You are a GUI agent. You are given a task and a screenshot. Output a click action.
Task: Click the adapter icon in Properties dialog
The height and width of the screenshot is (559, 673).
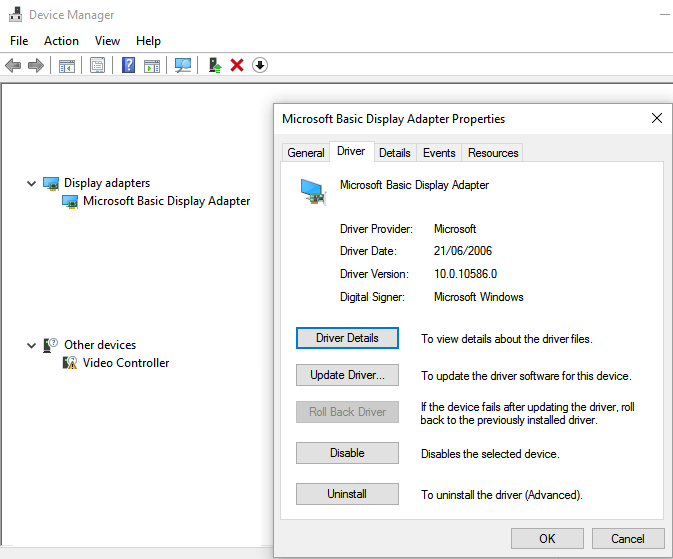[x=312, y=192]
